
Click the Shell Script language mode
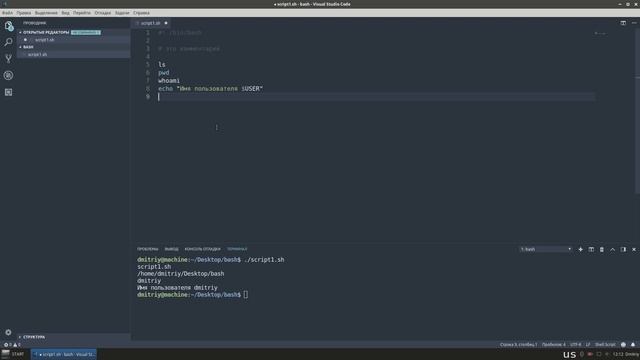coord(605,344)
